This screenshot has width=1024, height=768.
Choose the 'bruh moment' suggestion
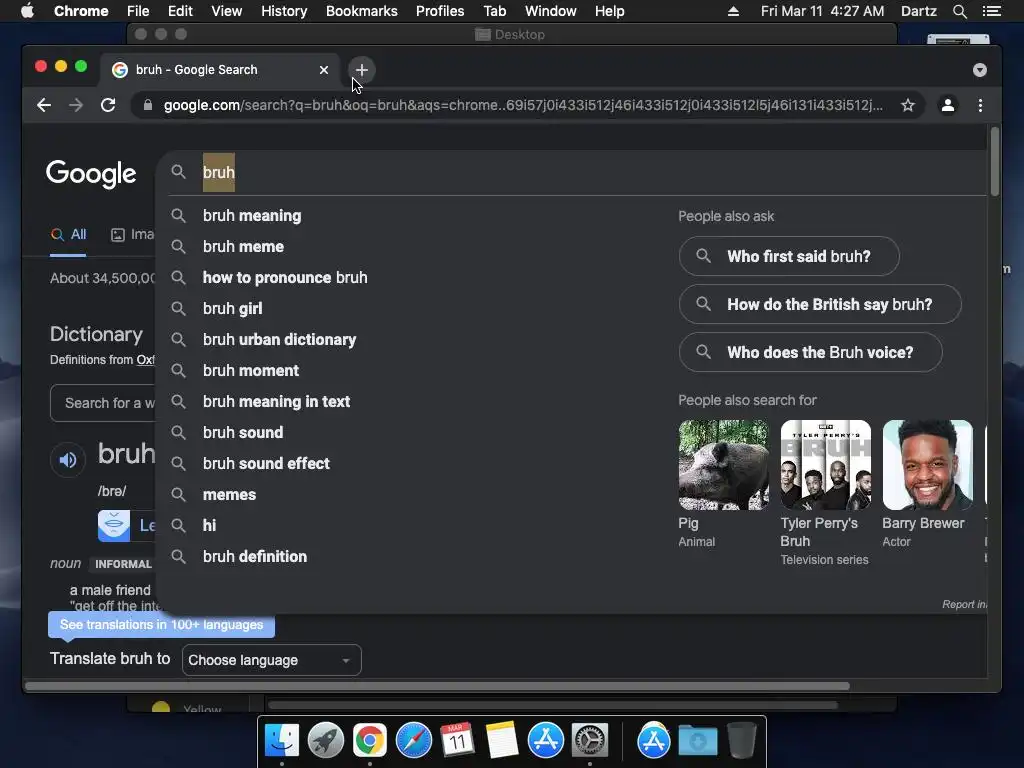click(251, 370)
